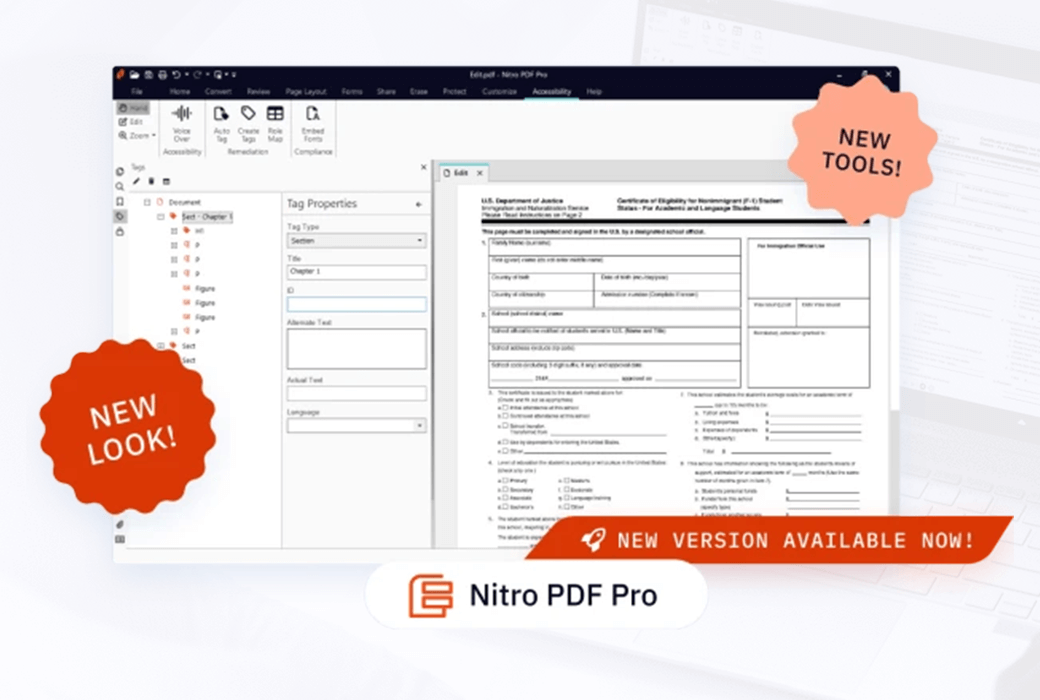Run the Auto Tag remediation tool
Image resolution: width=1040 pixels, height=700 pixels.
pos(222,115)
